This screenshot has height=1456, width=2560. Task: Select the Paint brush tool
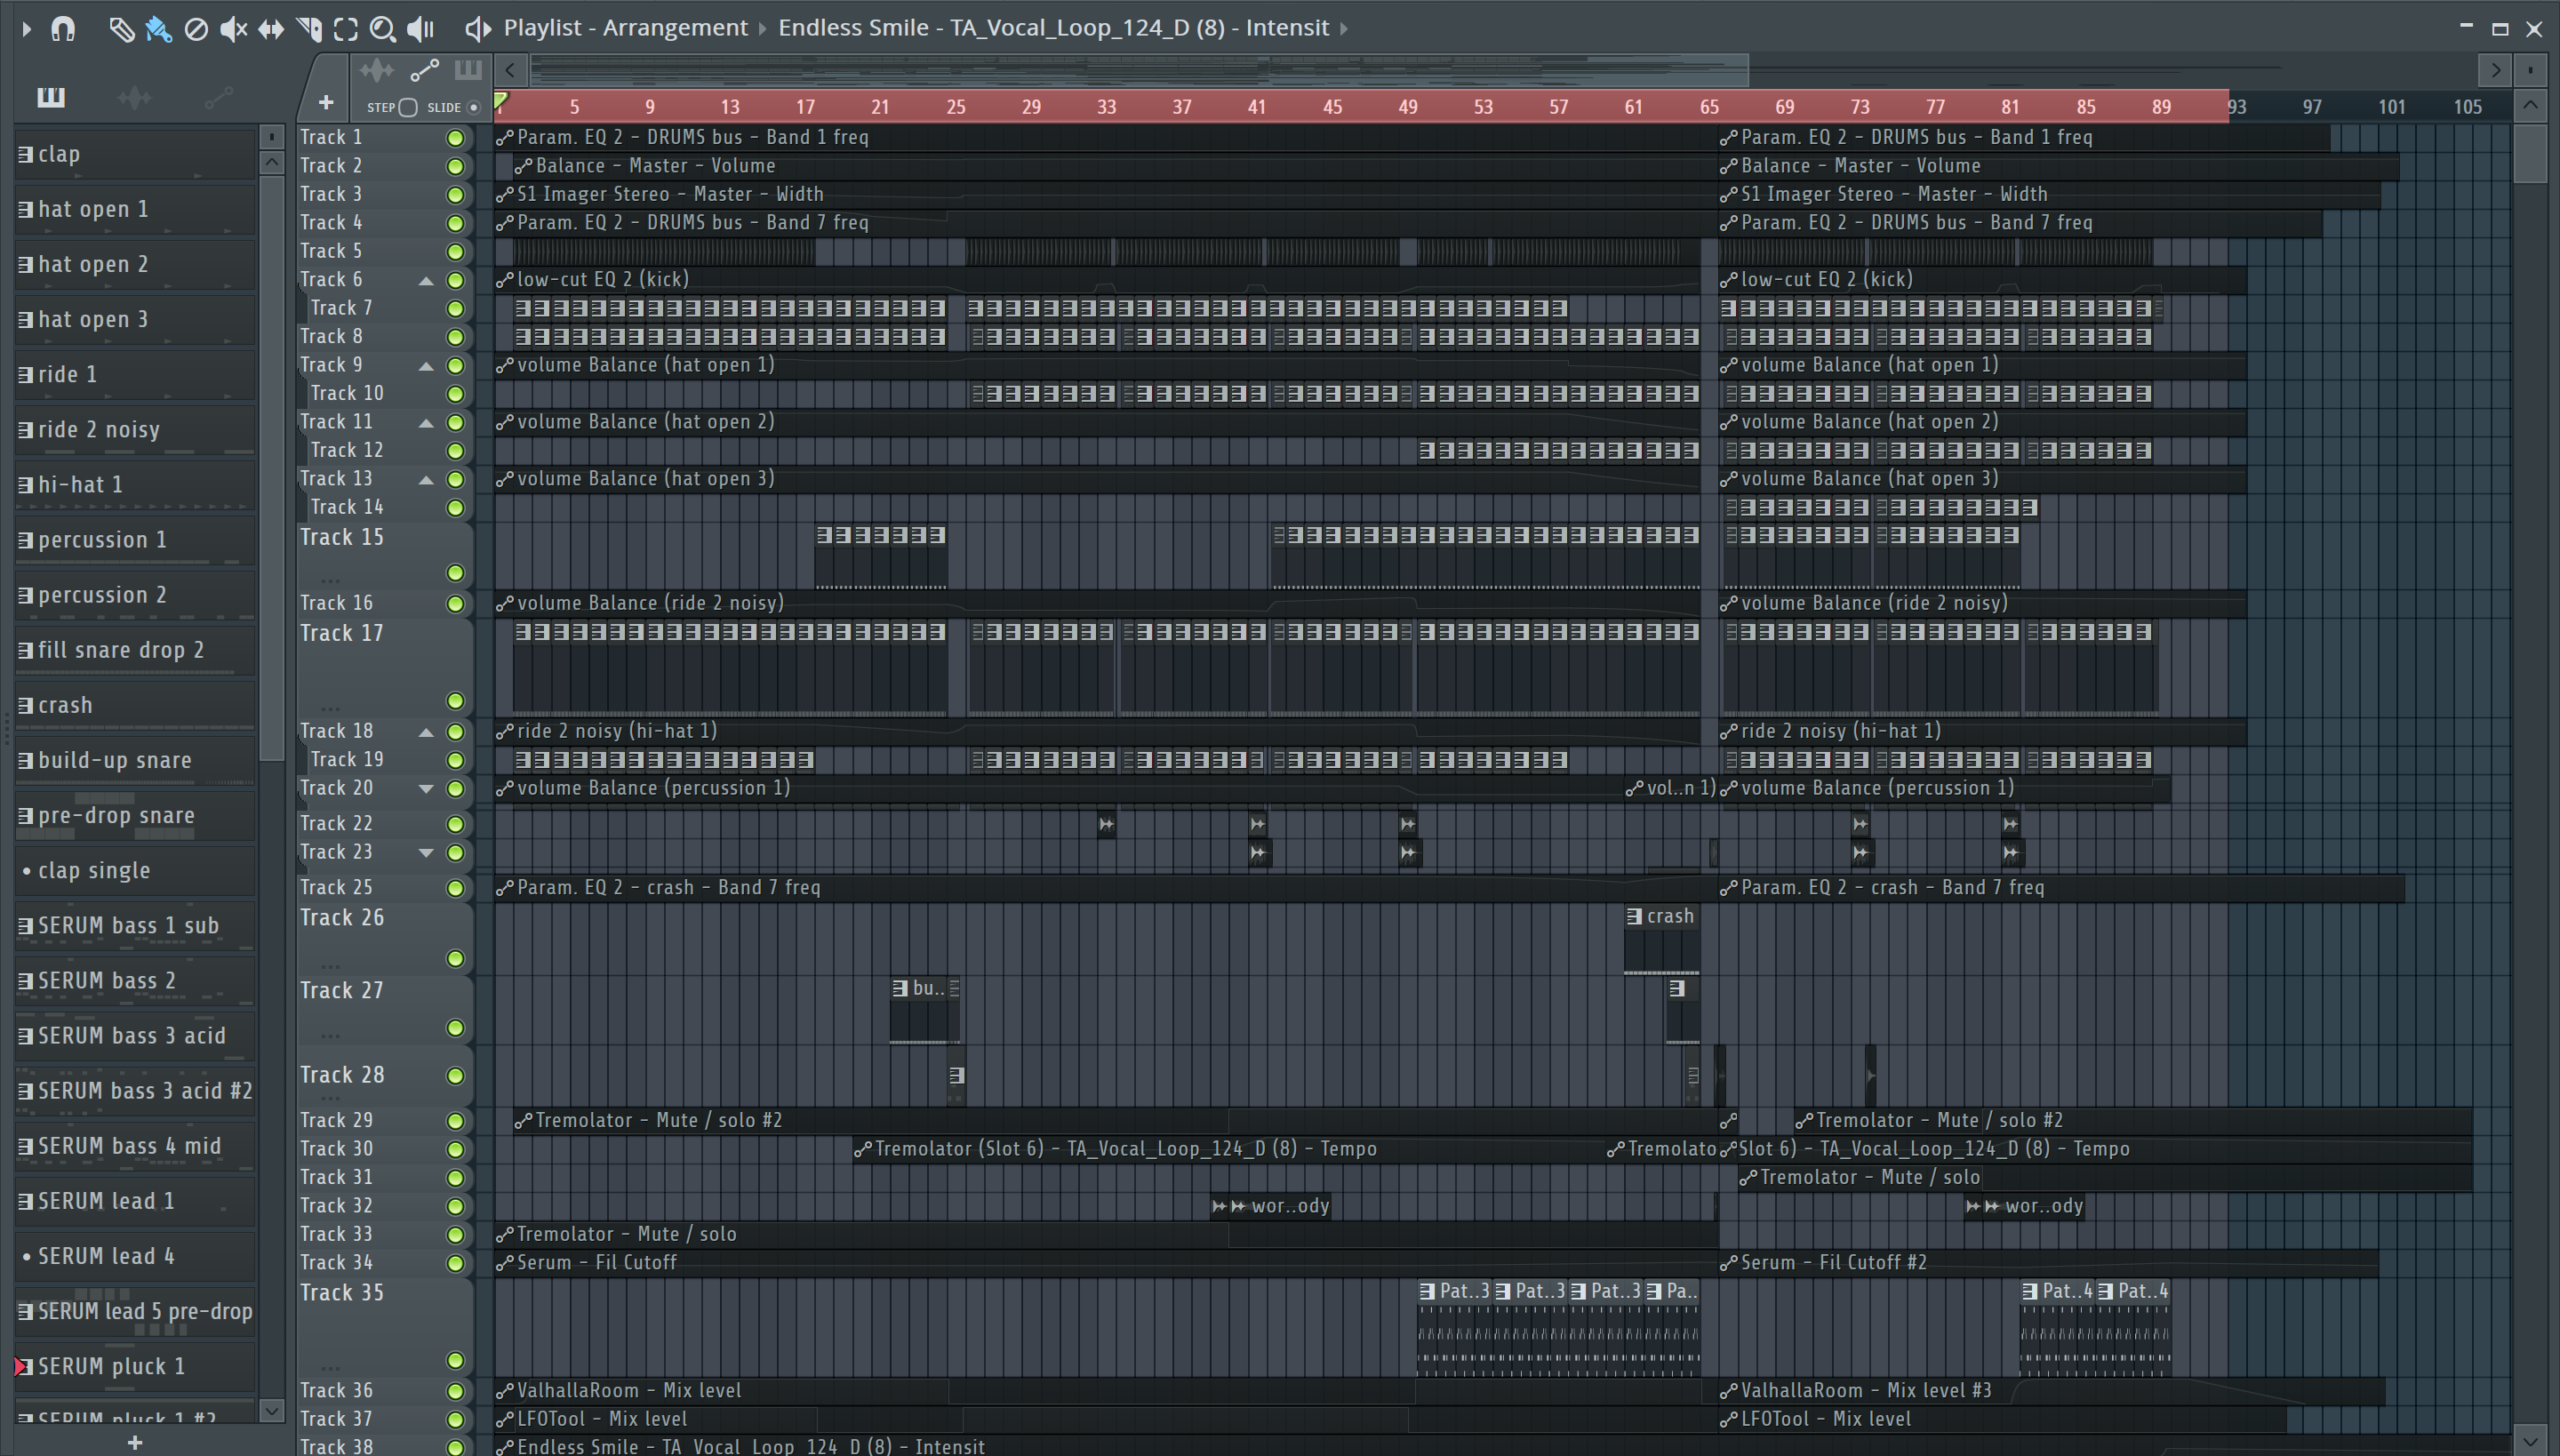pyautogui.click(x=158, y=29)
